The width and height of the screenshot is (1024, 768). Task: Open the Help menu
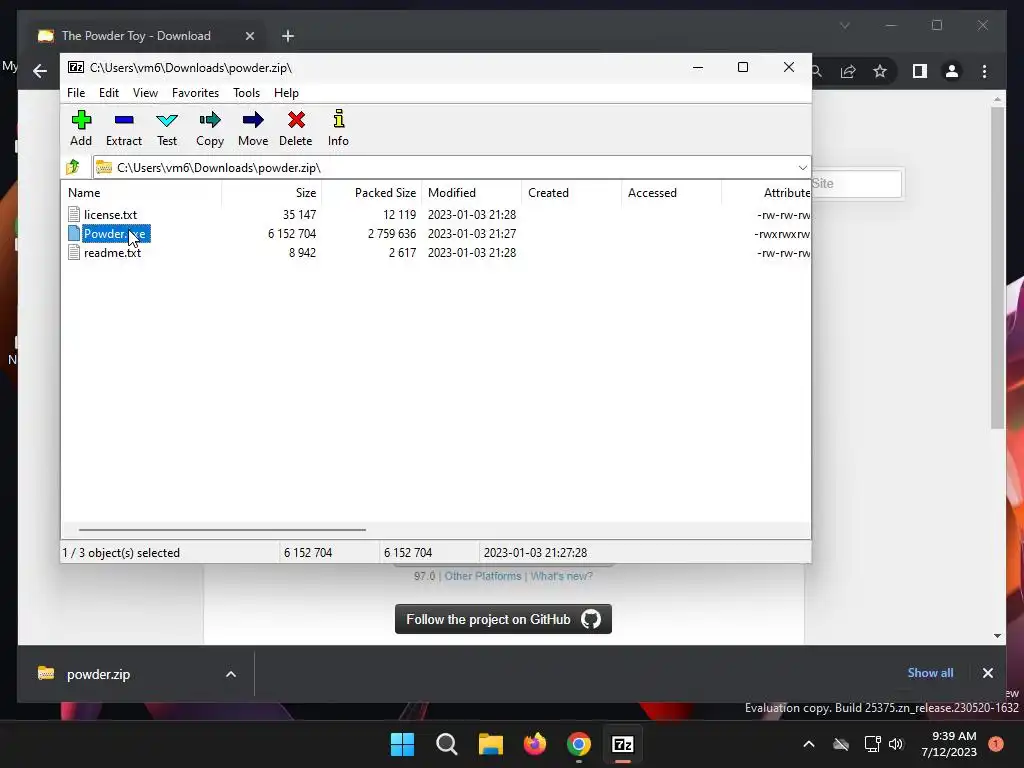[286, 93]
